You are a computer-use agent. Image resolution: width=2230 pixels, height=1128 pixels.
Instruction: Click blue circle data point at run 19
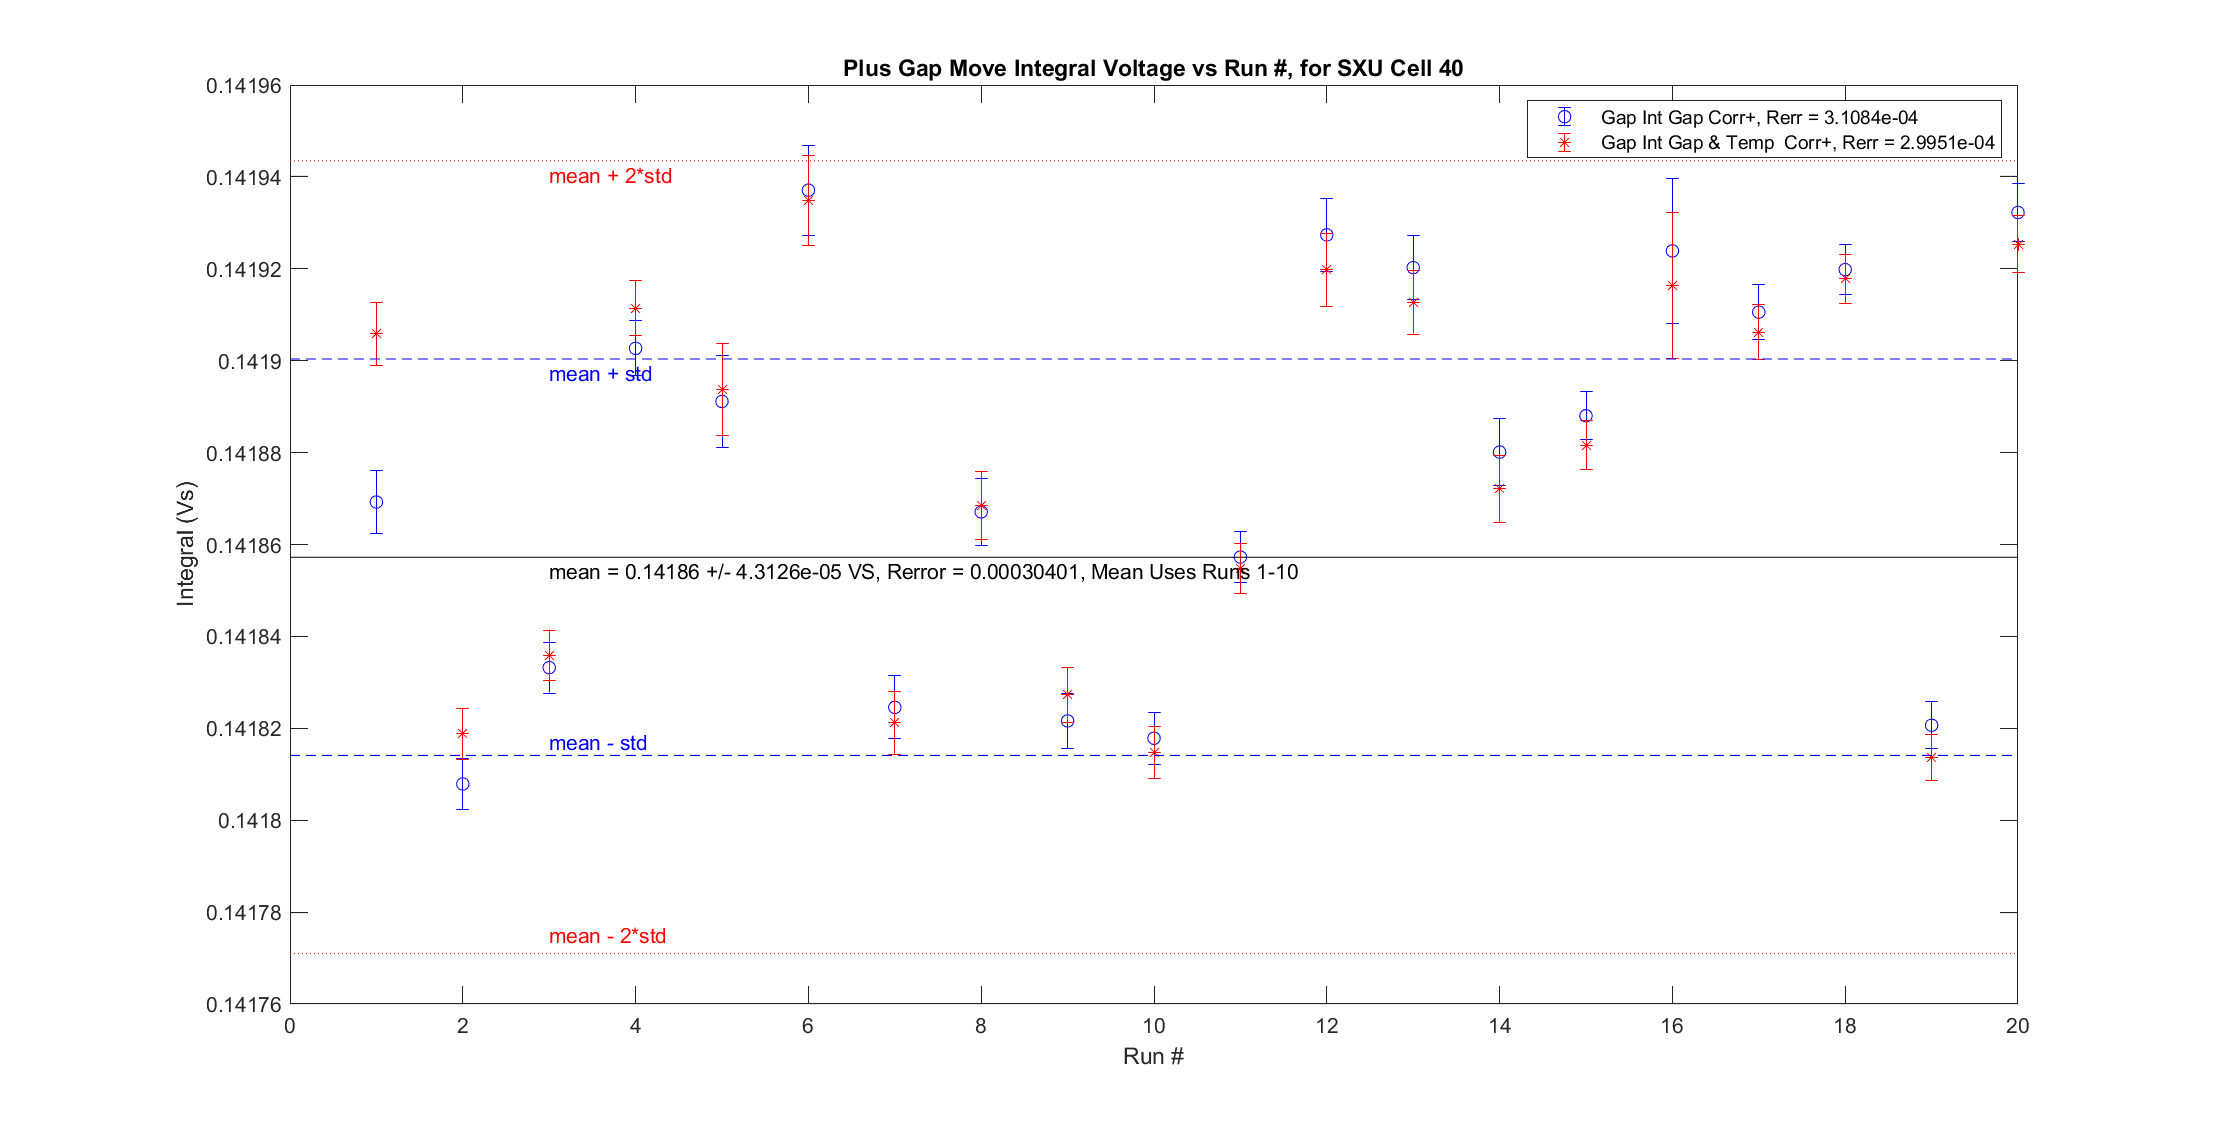click(x=1931, y=725)
